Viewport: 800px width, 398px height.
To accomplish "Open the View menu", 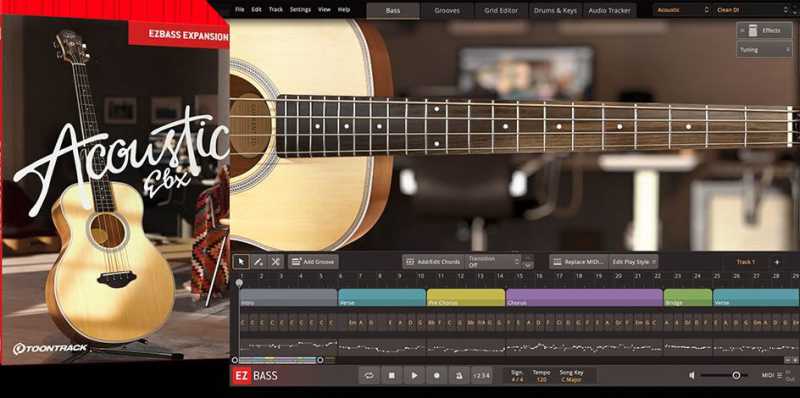I will pos(324,9).
